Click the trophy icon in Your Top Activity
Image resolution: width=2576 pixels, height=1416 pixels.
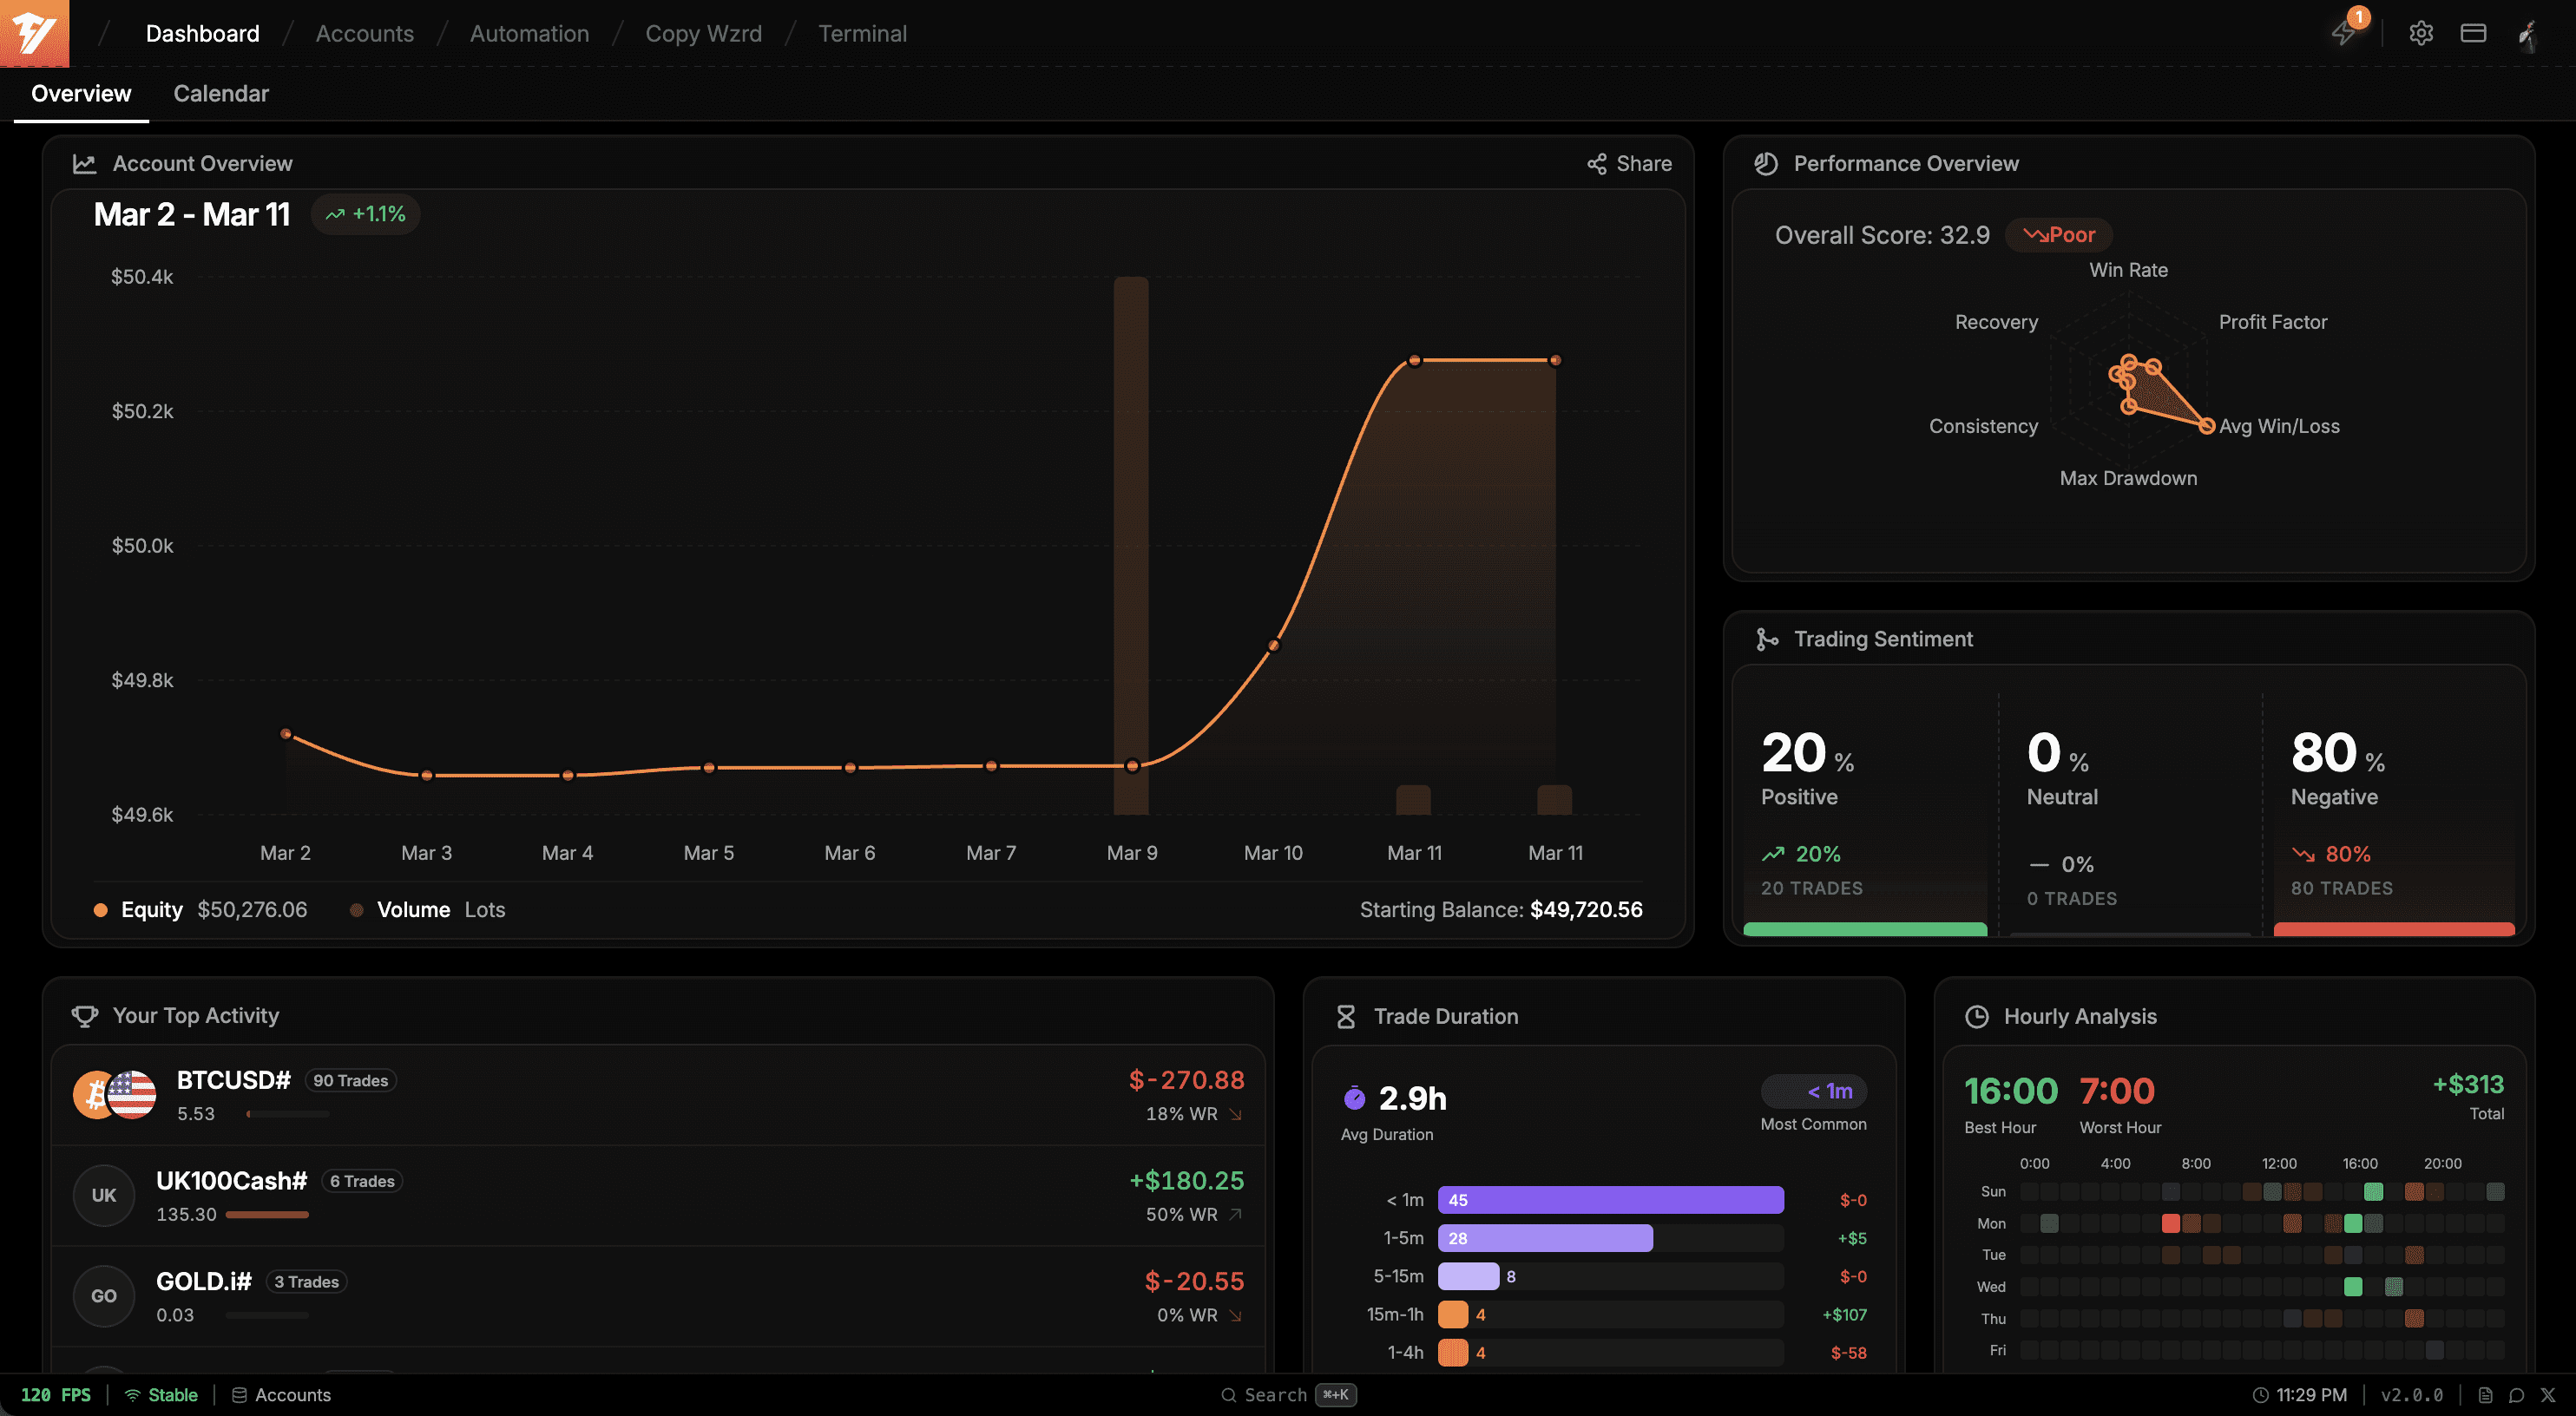[86, 1015]
